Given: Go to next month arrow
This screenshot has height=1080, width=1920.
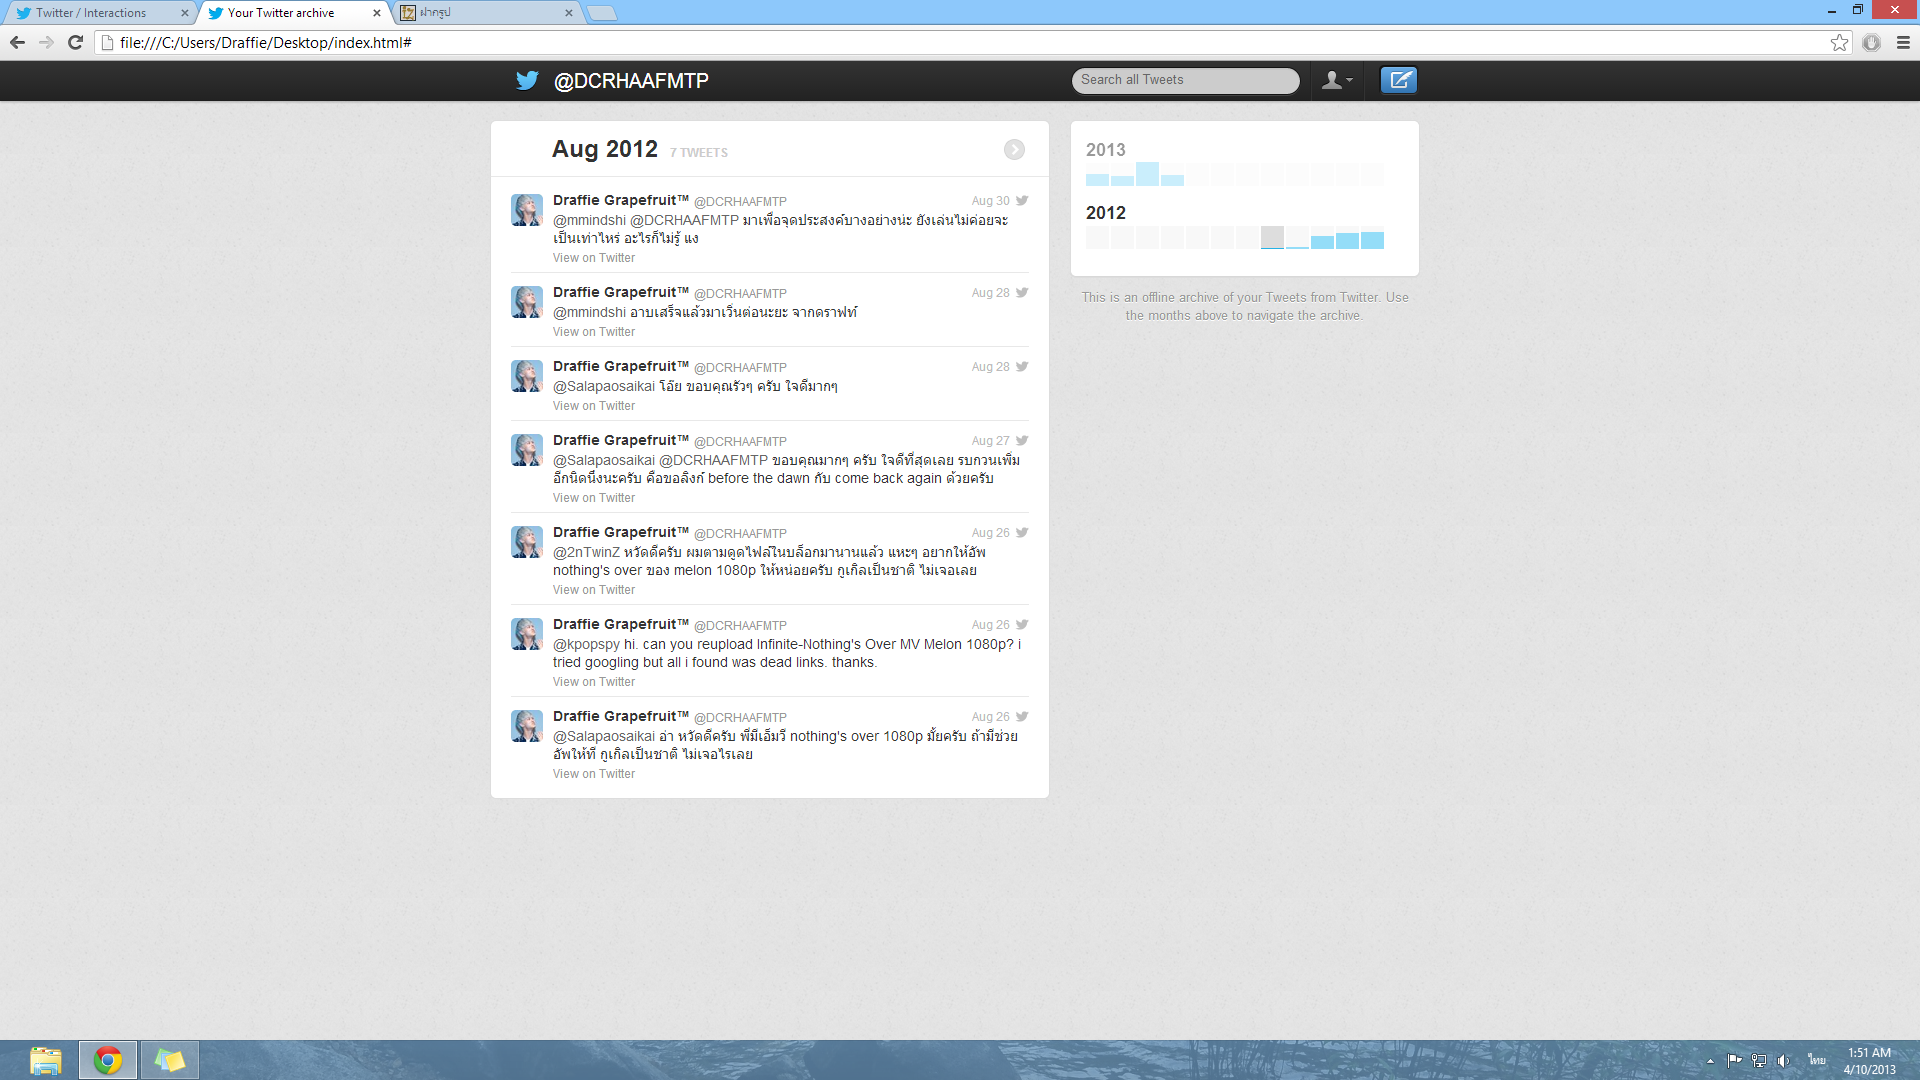Looking at the screenshot, I should (1014, 149).
